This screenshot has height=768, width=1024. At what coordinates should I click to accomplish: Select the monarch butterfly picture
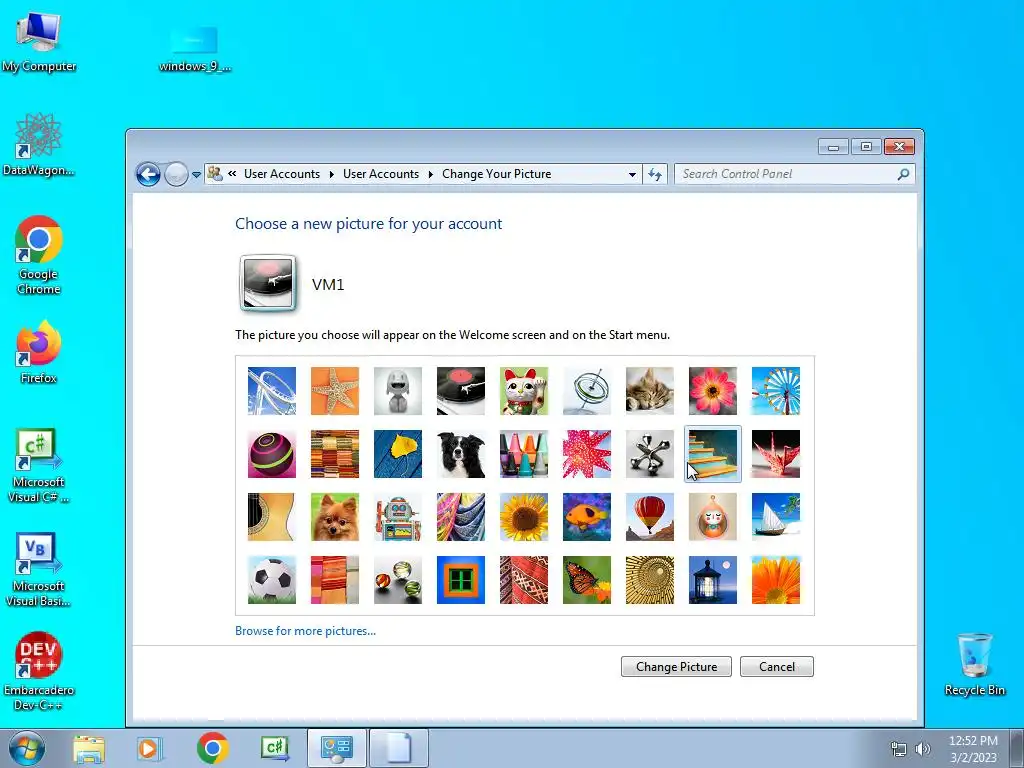(587, 580)
